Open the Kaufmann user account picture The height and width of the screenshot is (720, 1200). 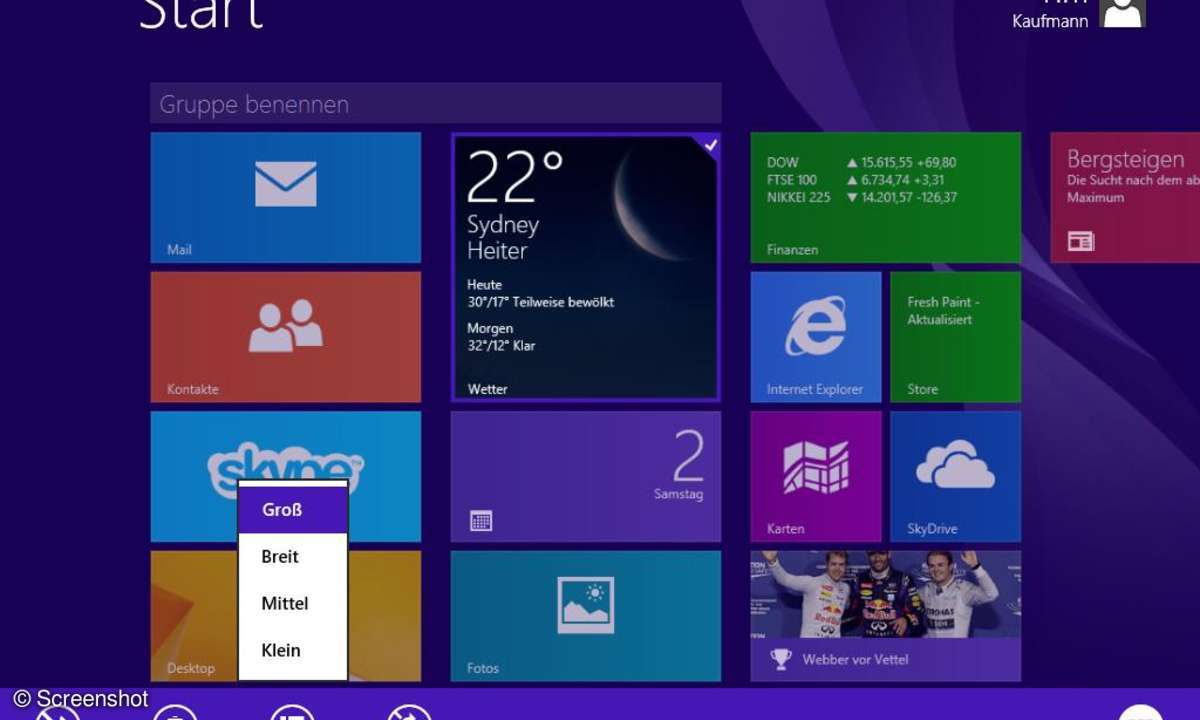tap(1121, 12)
